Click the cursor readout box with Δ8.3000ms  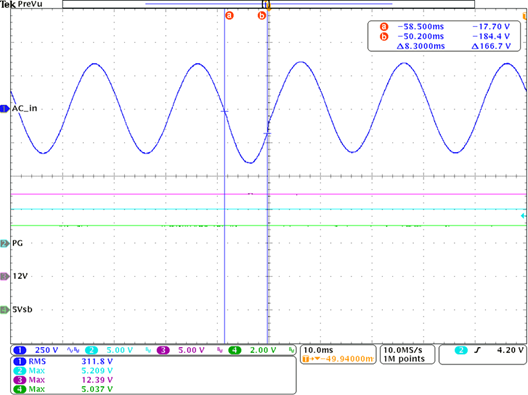tap(444, 36)
